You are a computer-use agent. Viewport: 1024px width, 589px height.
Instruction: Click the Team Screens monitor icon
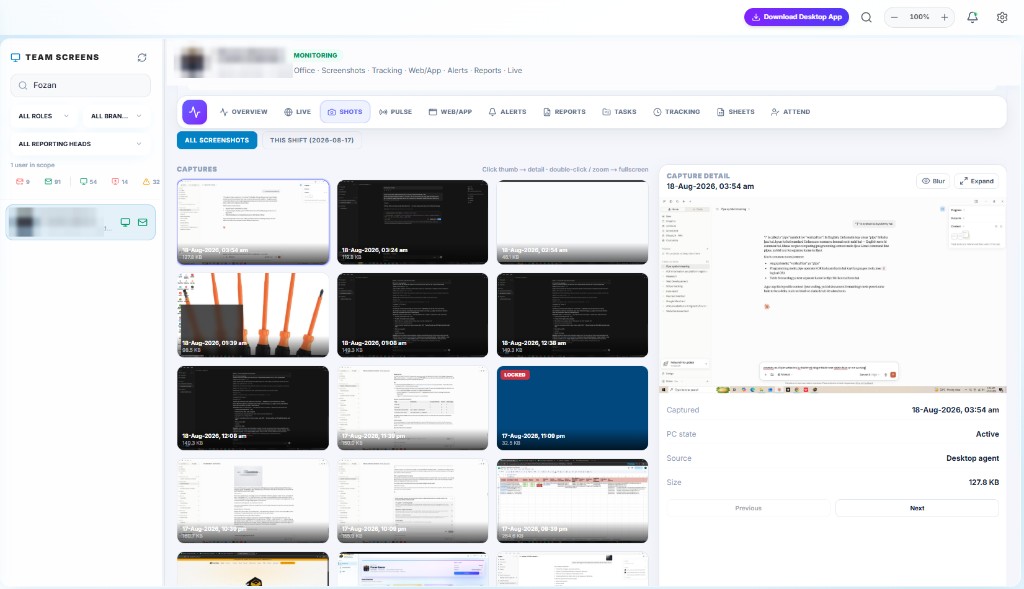coord(15,57)
